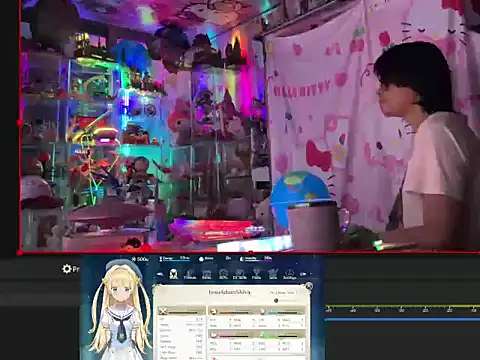Open the quill icon tab beside Settings
Screen dimensions: 480x360
[273, 274]
